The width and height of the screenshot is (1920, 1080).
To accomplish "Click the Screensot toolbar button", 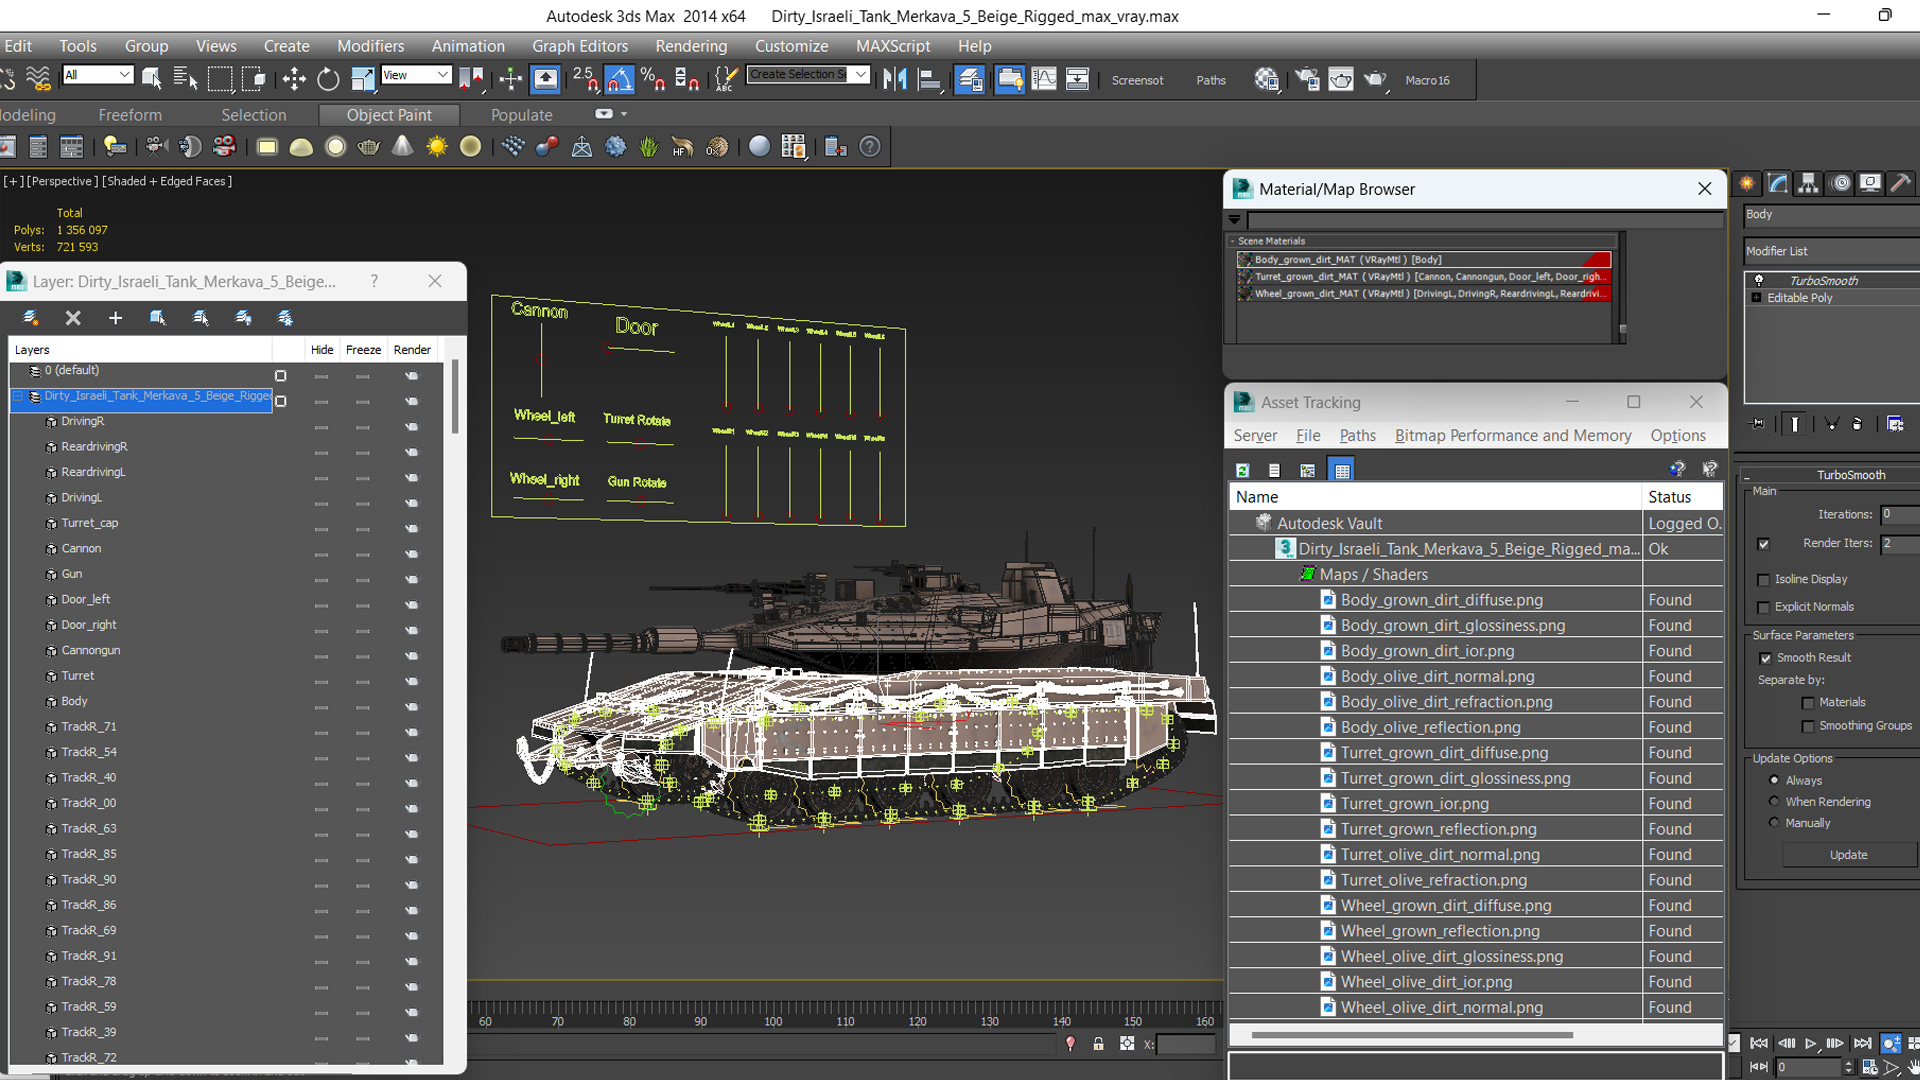I will (1137, 80).
